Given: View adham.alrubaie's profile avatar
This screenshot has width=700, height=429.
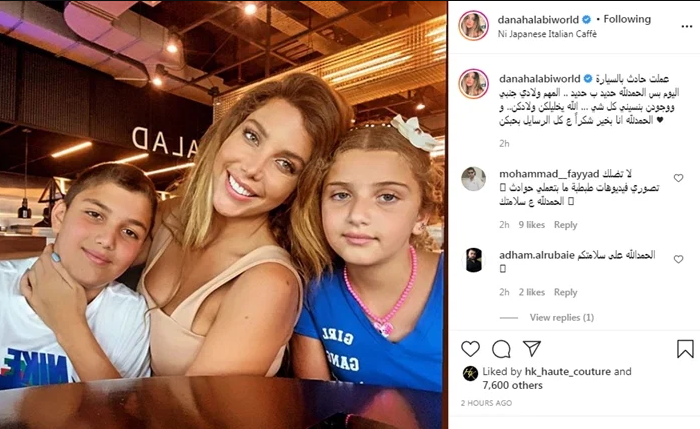Looking at the screenshot, I should [x=473, y=260].
